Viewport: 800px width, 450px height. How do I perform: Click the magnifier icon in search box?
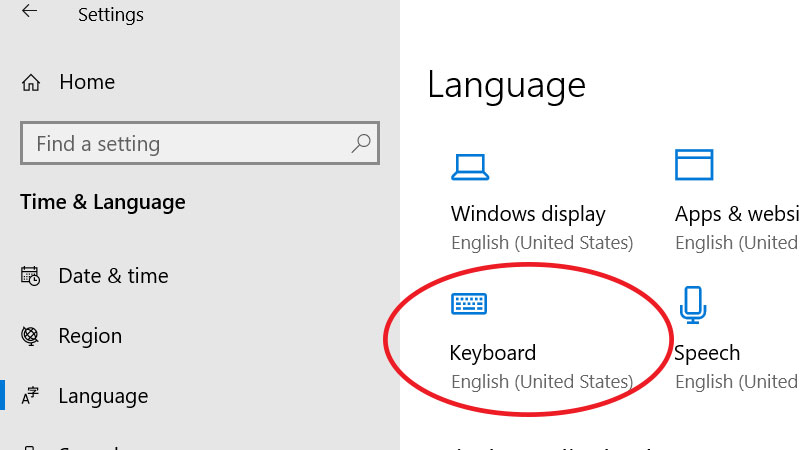[361, 144]
